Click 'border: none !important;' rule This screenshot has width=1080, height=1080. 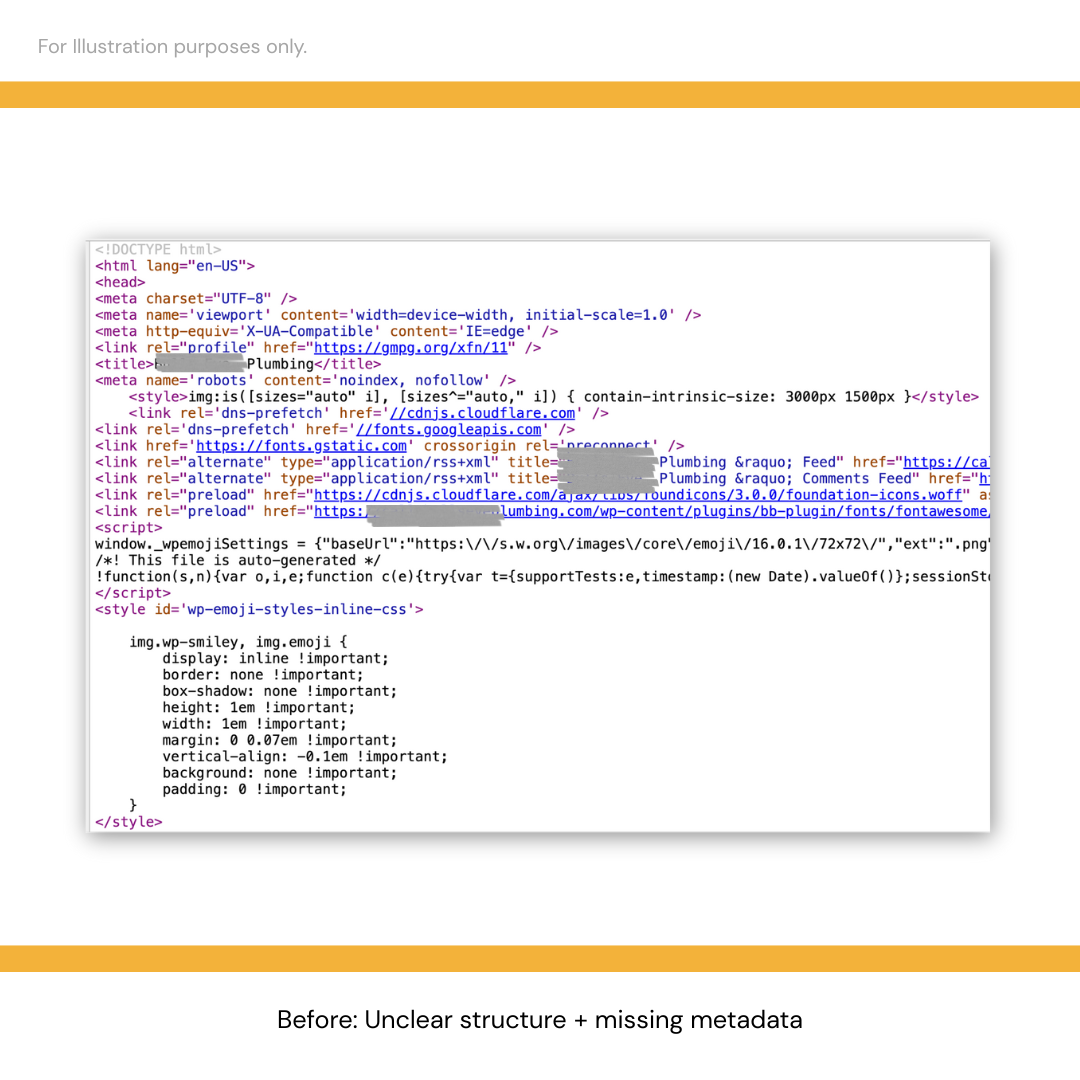click(x=263, y=676)
